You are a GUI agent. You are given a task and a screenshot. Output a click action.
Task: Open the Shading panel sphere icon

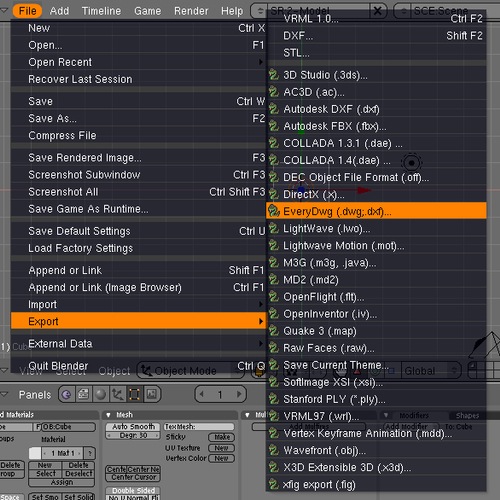click(x=100, y=395)
